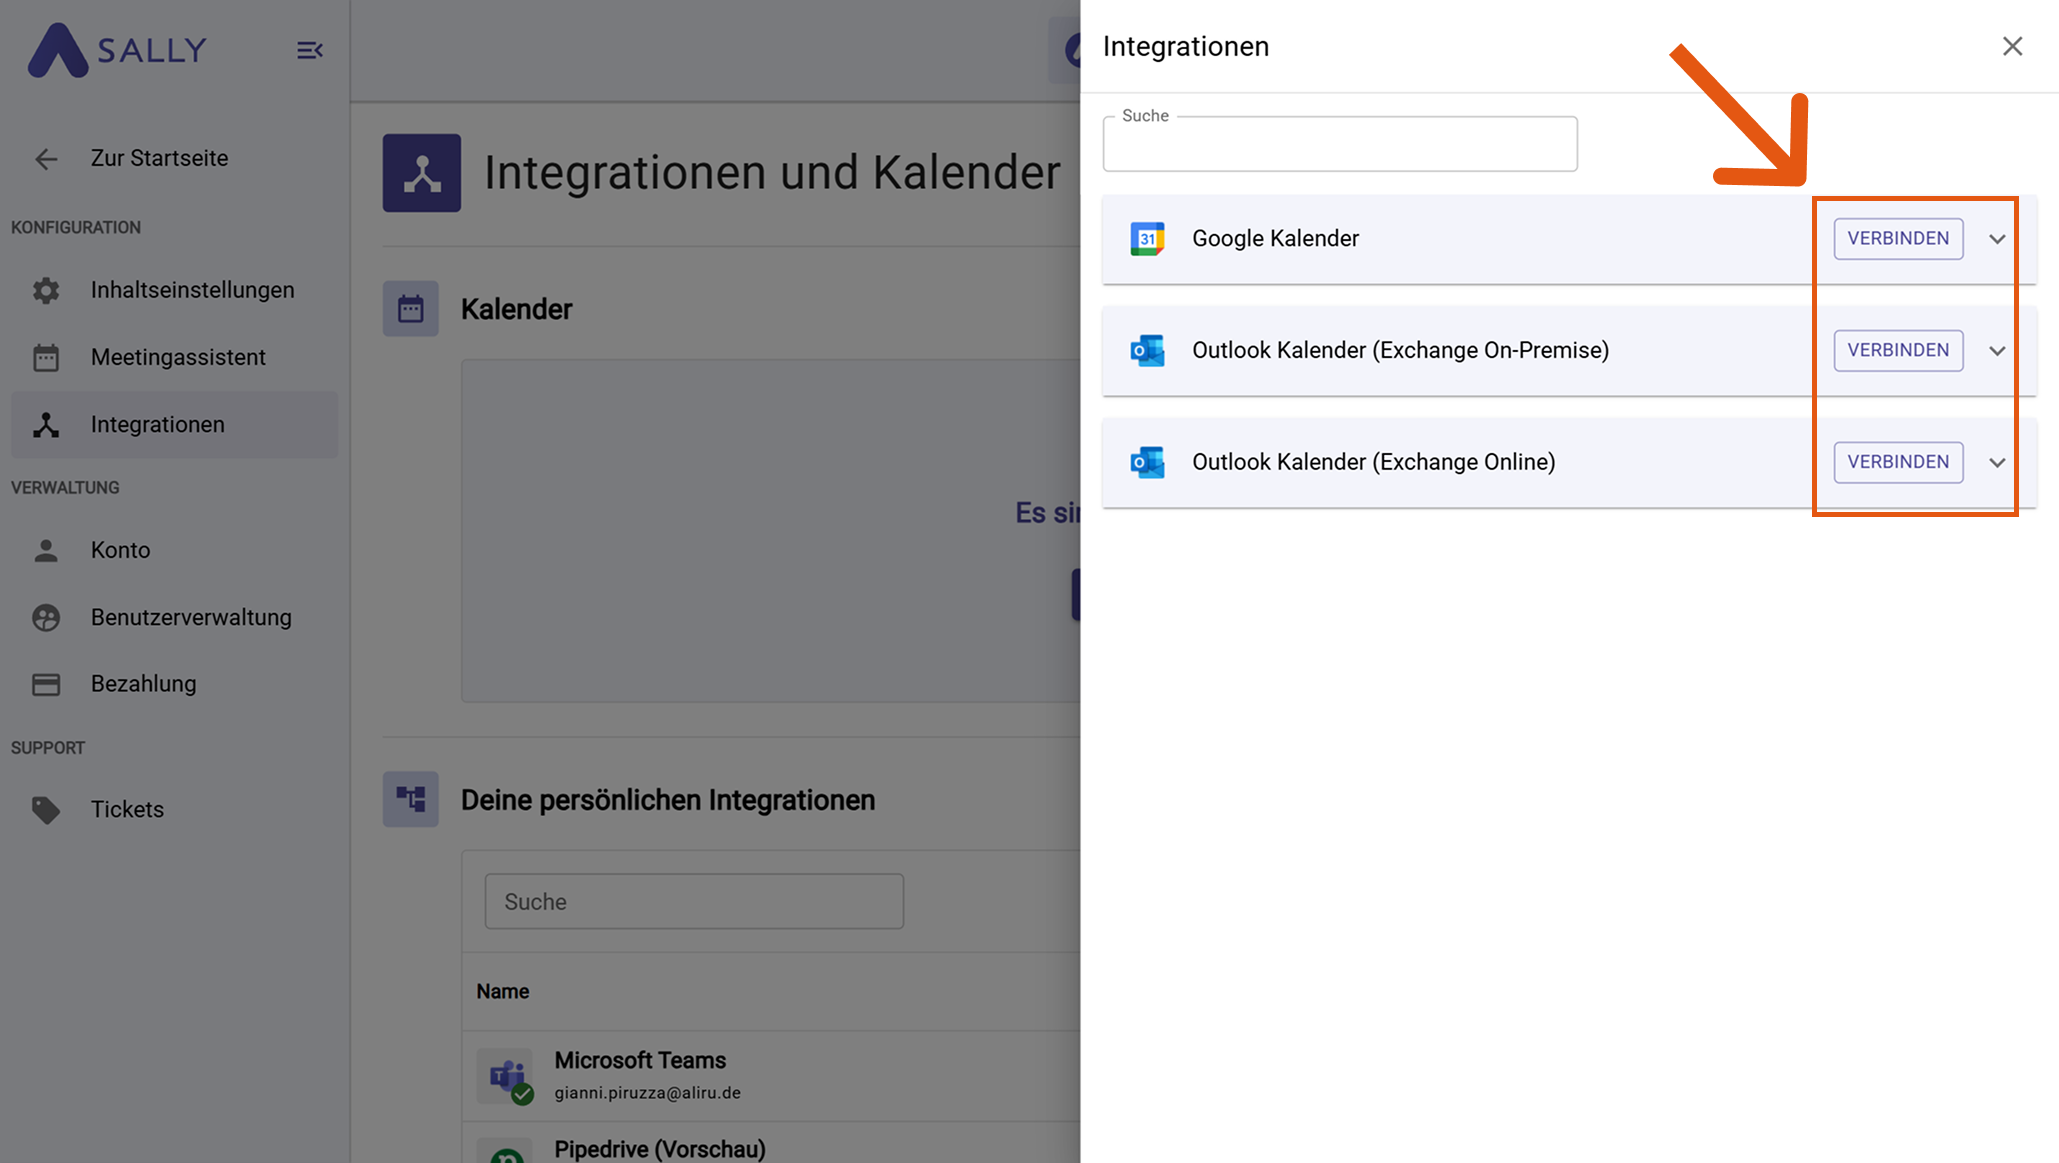
Task: Click Outlook Kalender (Exchange On-Premise) label
Action: click(1400, 351)
